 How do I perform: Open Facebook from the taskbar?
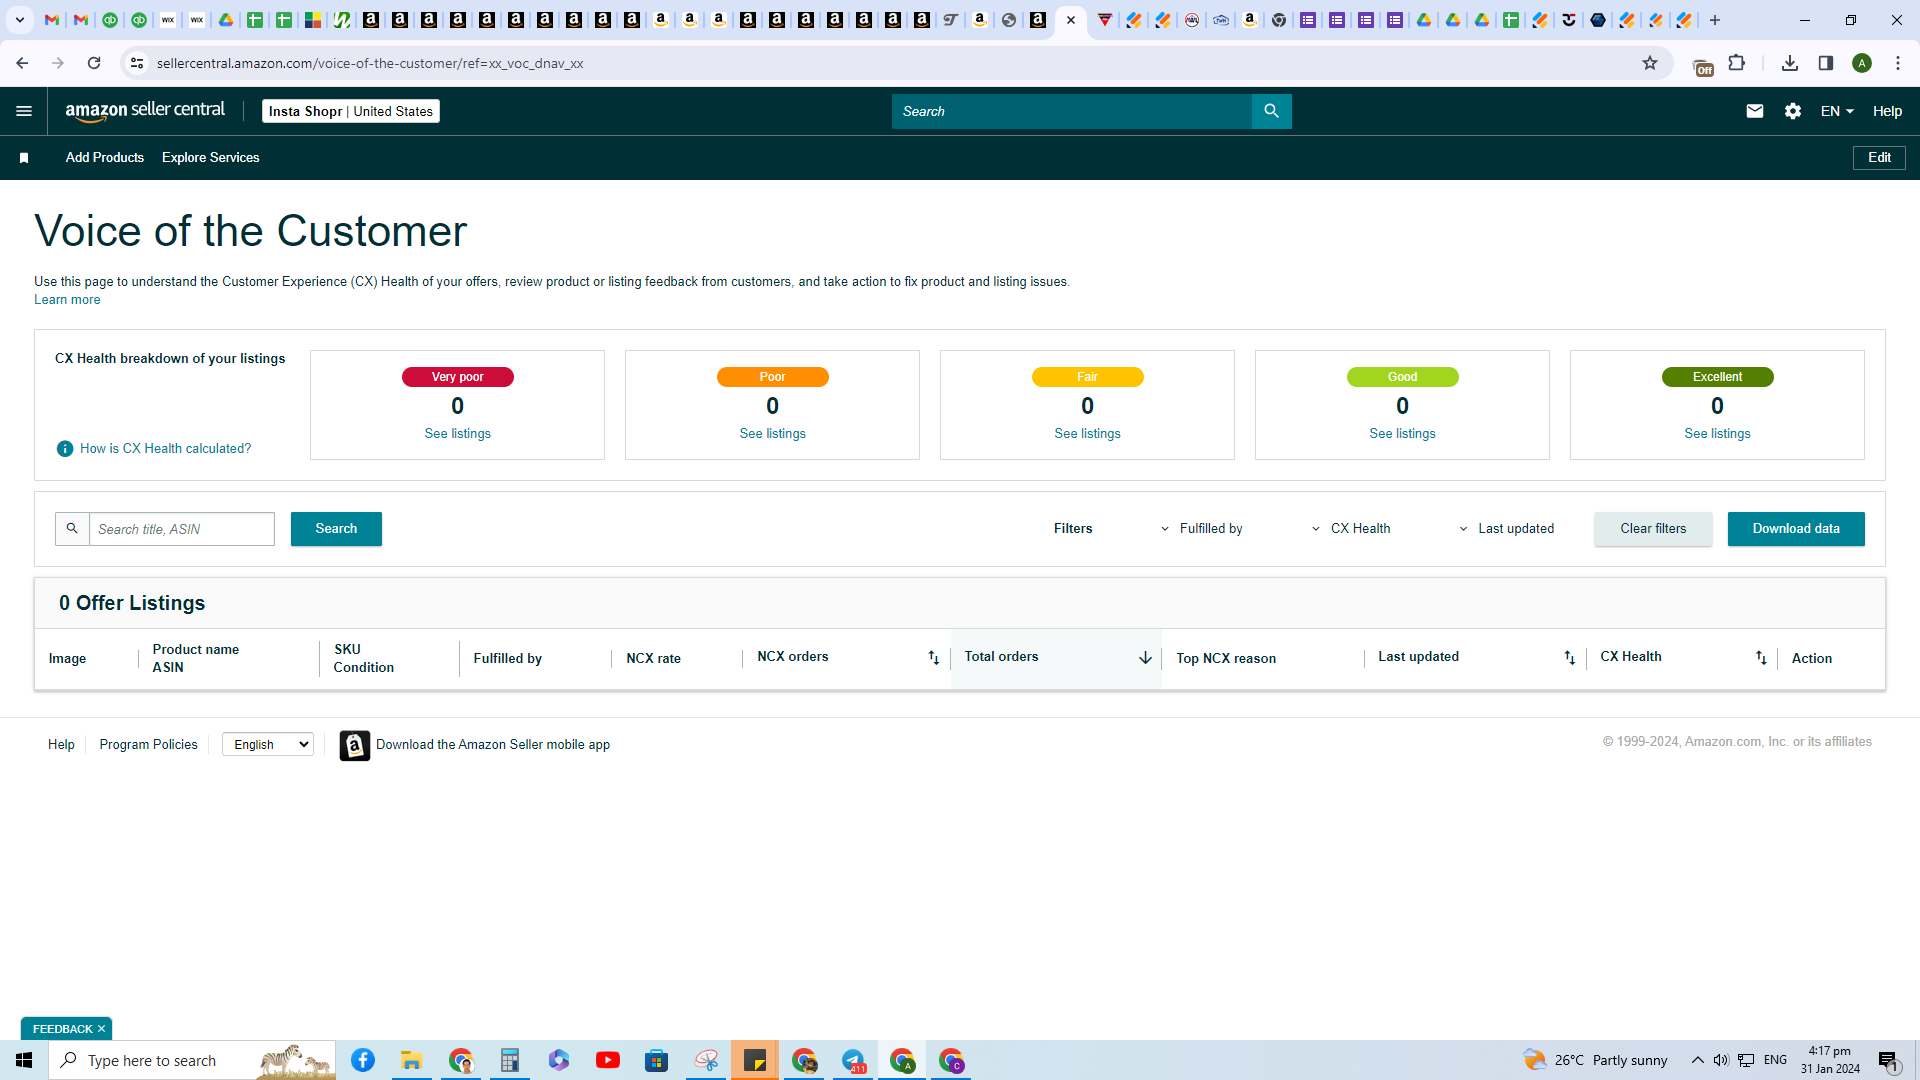[x=363, y=1060]
